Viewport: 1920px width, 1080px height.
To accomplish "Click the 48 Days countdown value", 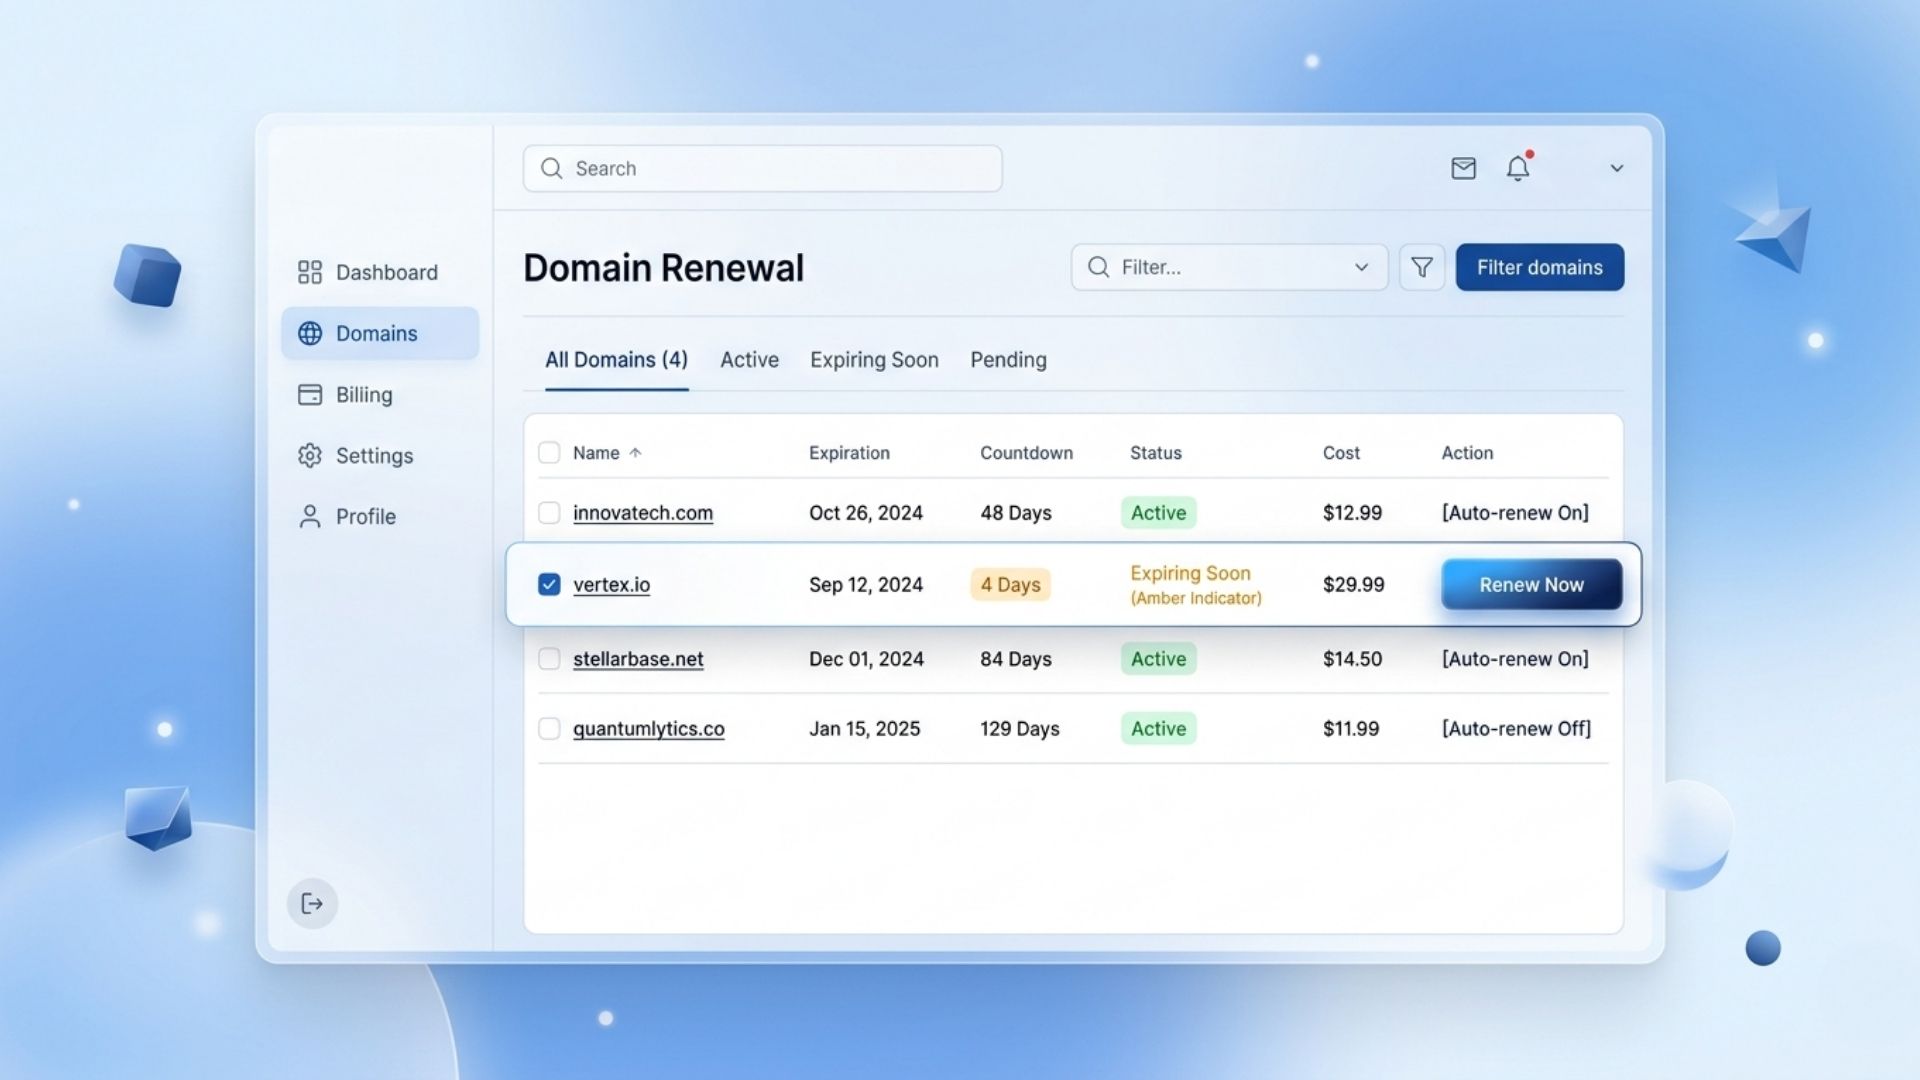I will [x=1015, y=513].
